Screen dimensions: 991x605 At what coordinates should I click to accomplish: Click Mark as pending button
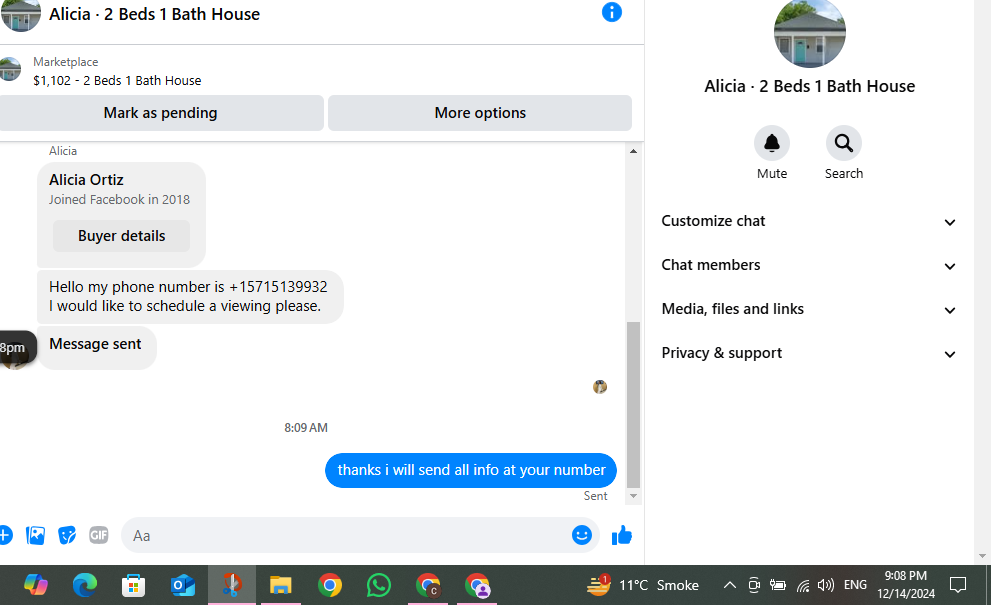point(161,113)
